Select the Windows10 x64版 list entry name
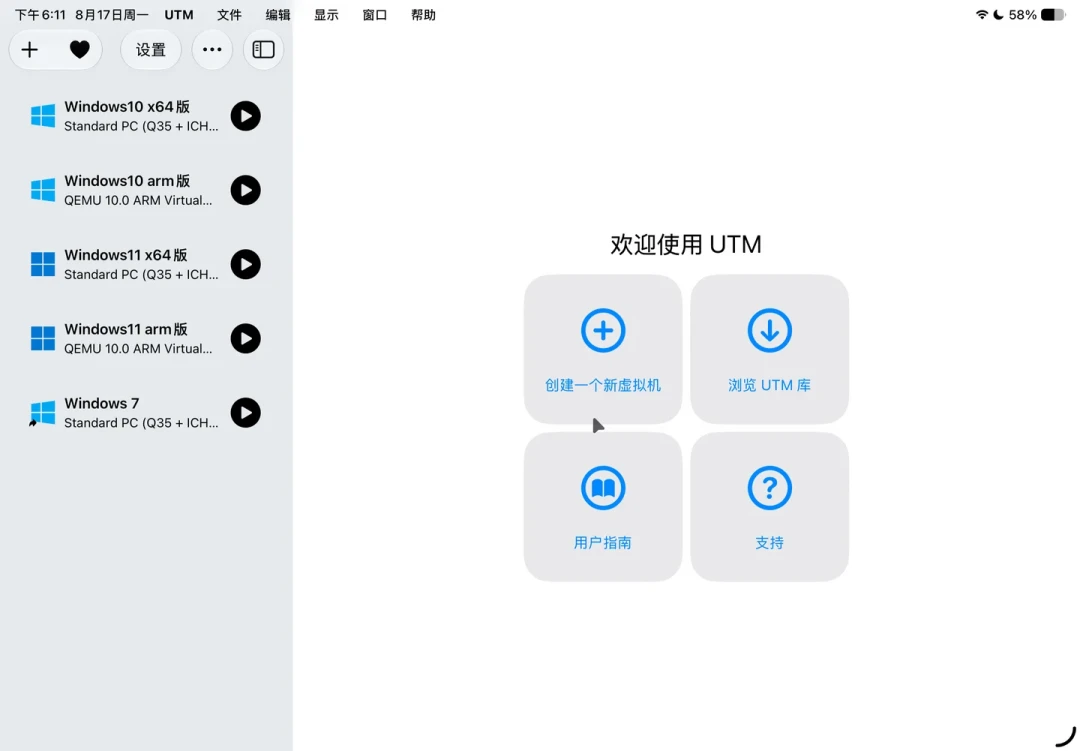 [127, 107]
